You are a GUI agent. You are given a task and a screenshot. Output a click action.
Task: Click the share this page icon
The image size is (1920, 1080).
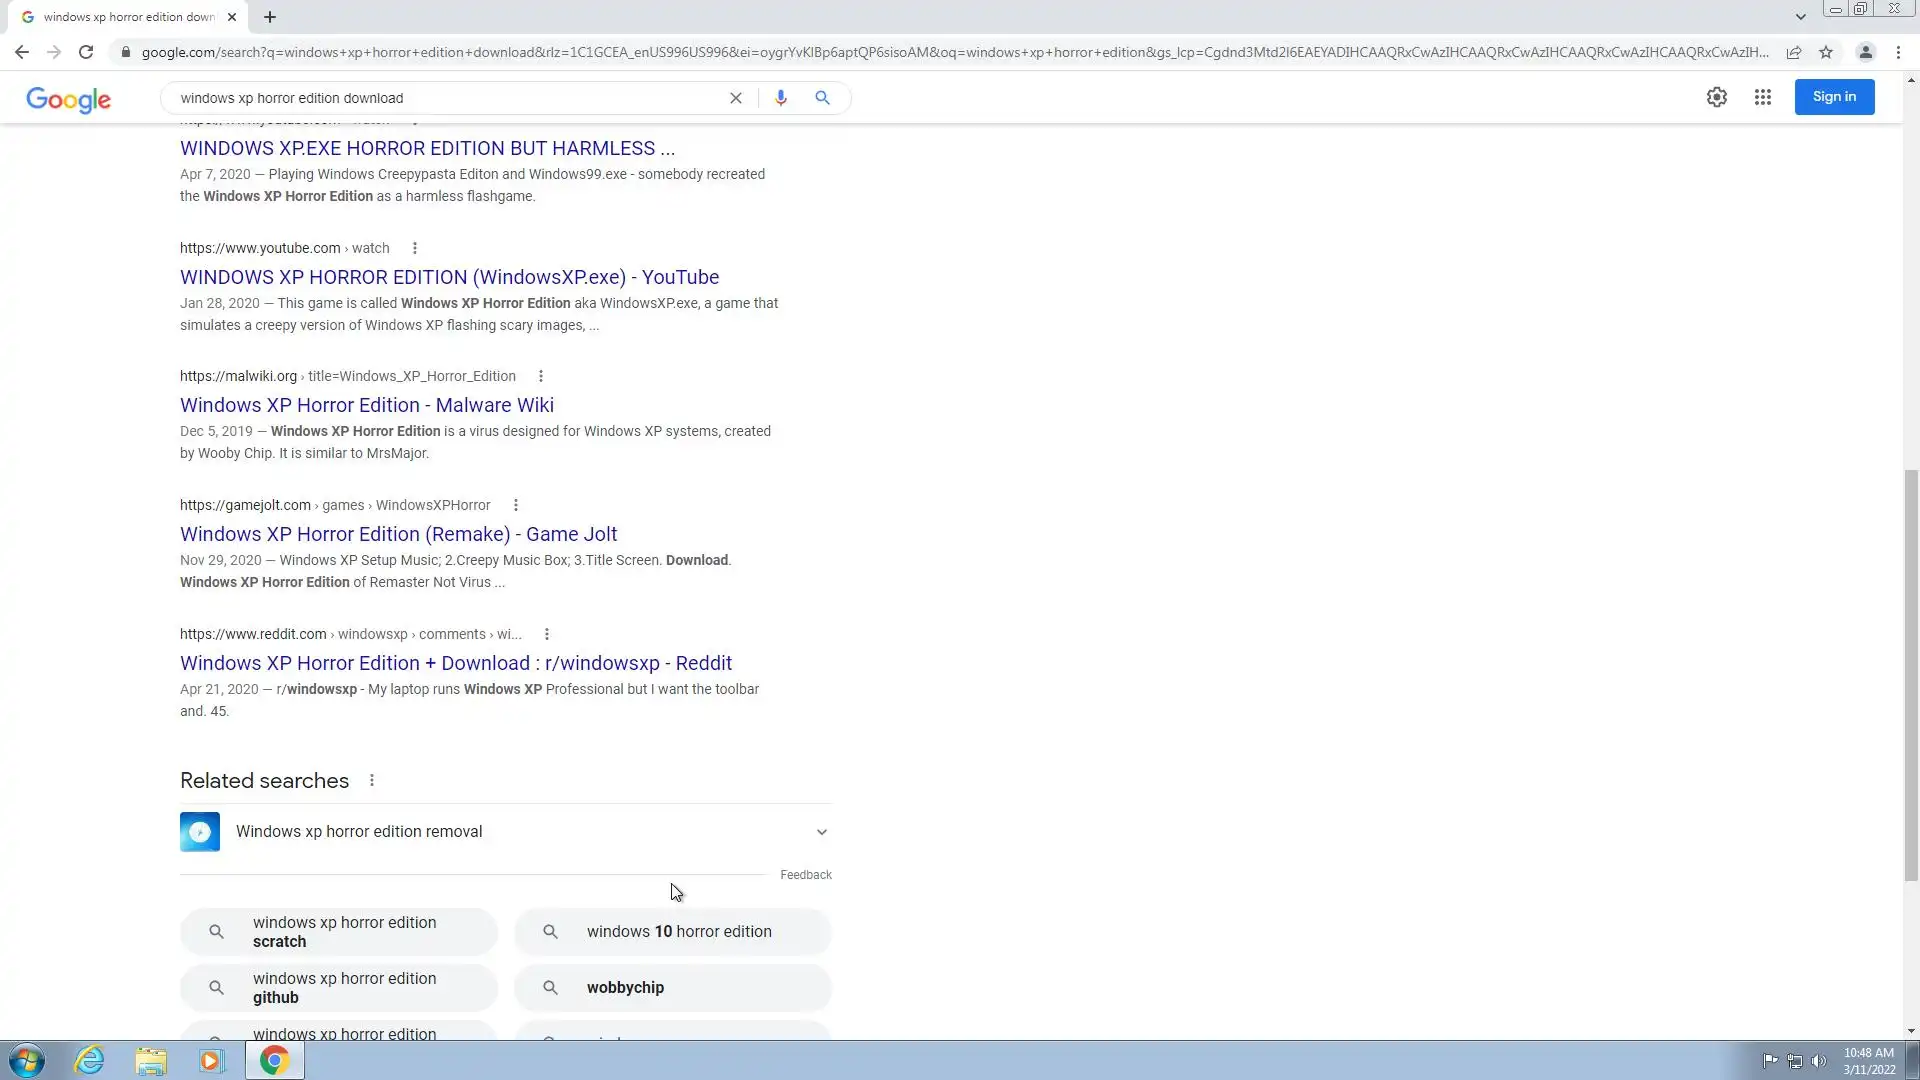coord(1794,52)
